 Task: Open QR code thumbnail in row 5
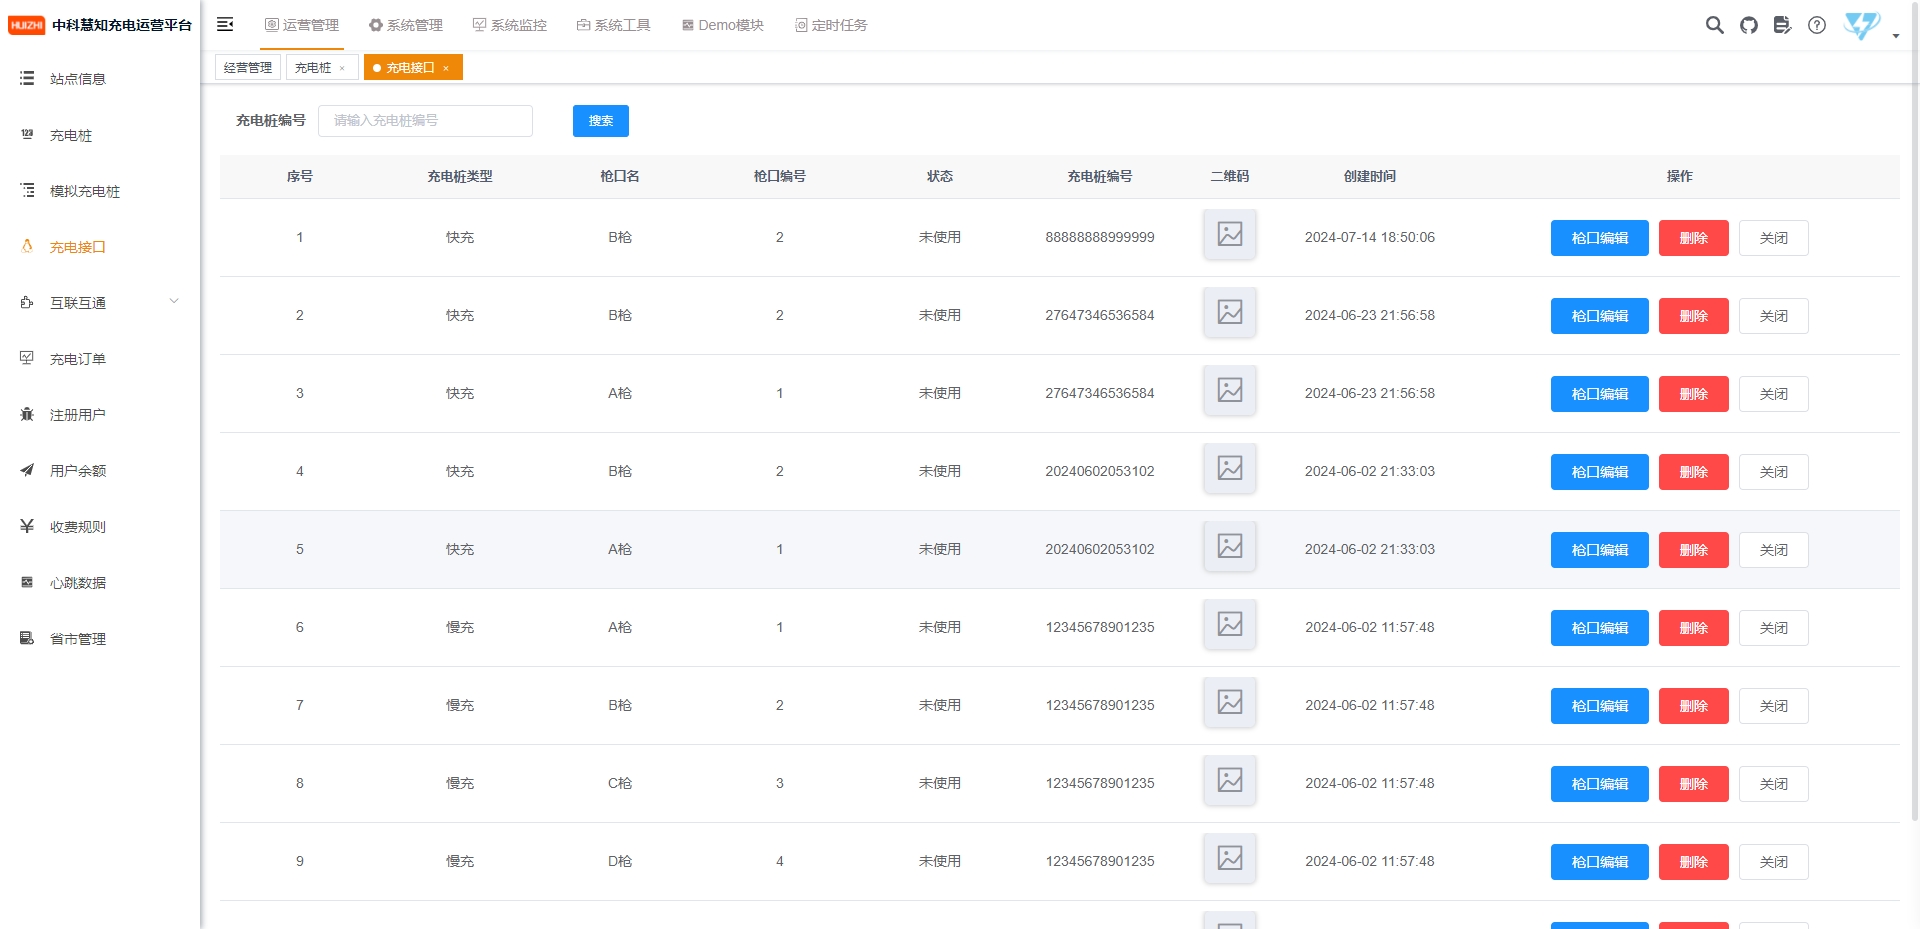click(1230, 546)
